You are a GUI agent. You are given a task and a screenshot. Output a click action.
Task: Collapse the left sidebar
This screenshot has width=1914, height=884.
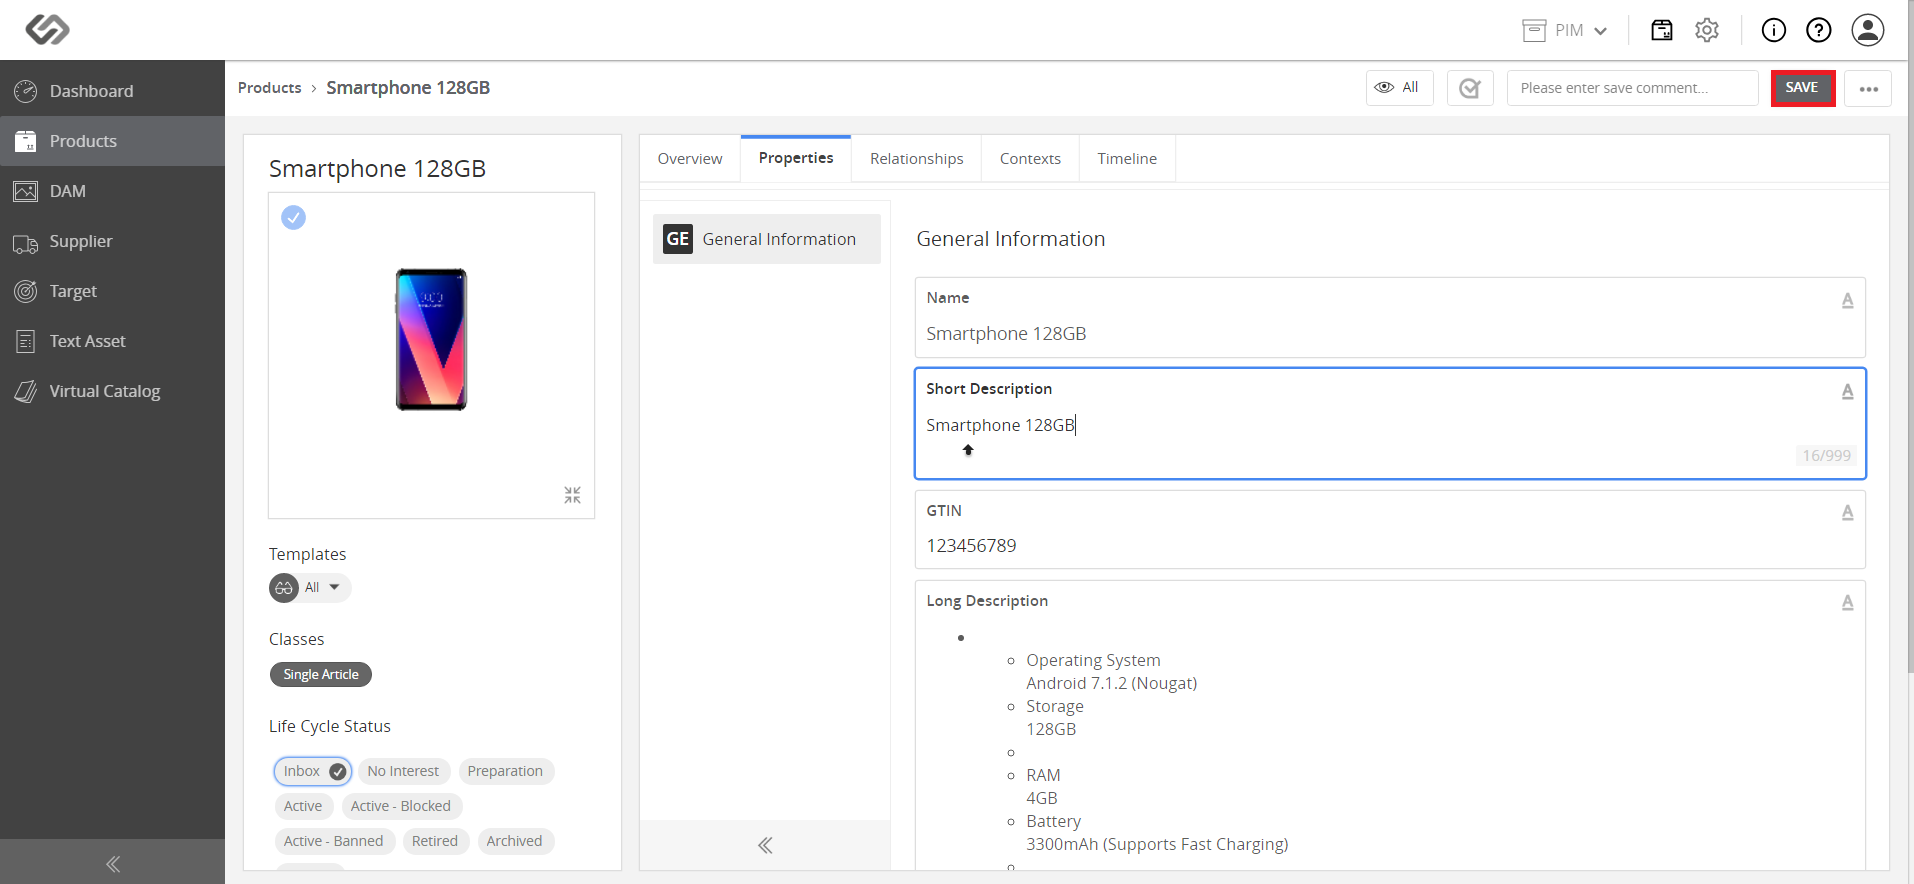click(112, 864)
